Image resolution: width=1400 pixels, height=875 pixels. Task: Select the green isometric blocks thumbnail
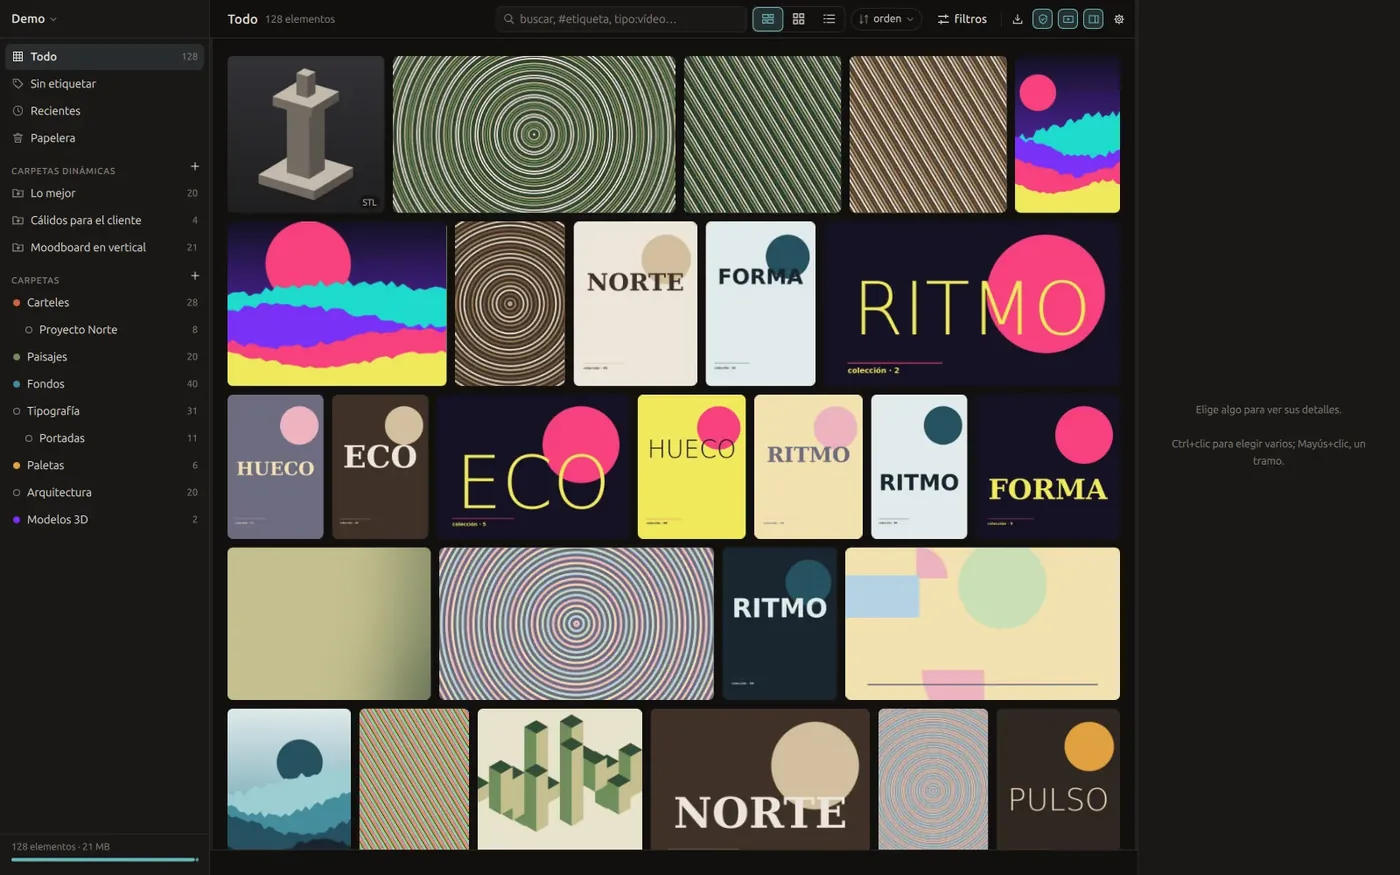[x=560, y=779]
